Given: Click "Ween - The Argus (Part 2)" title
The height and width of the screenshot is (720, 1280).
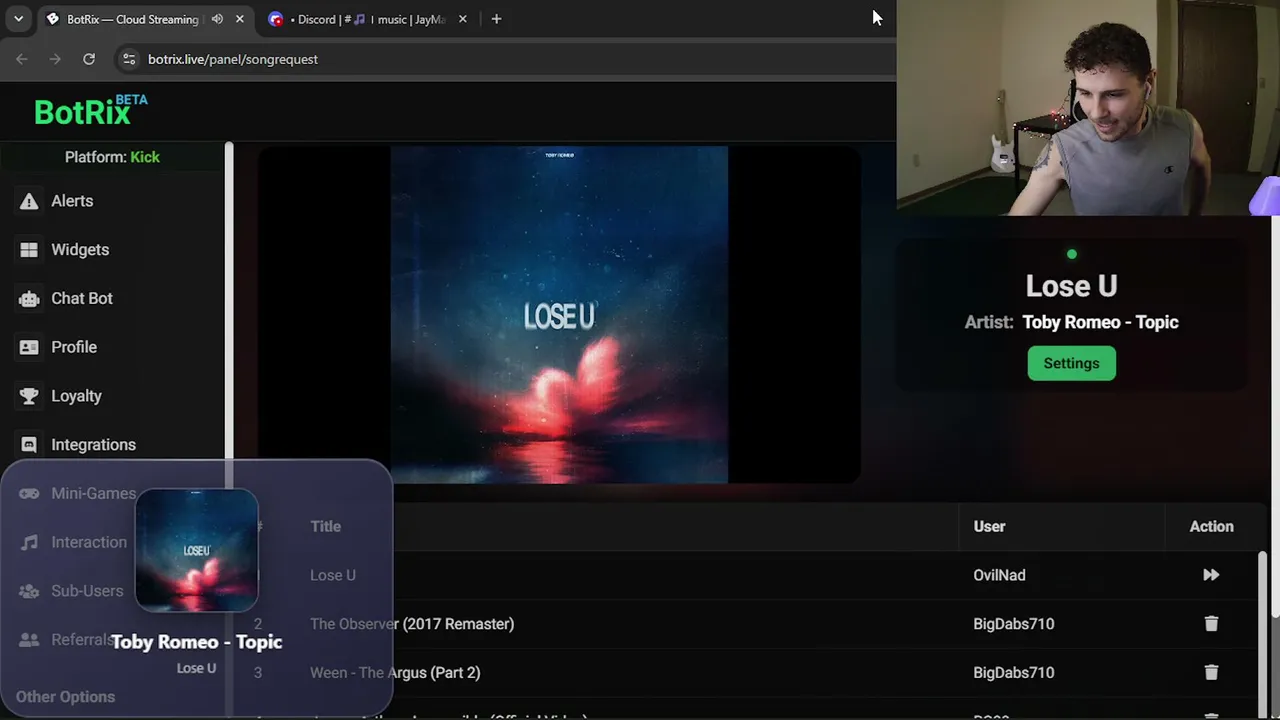Looking at the screenshot, I should click(x=395, y=673).
